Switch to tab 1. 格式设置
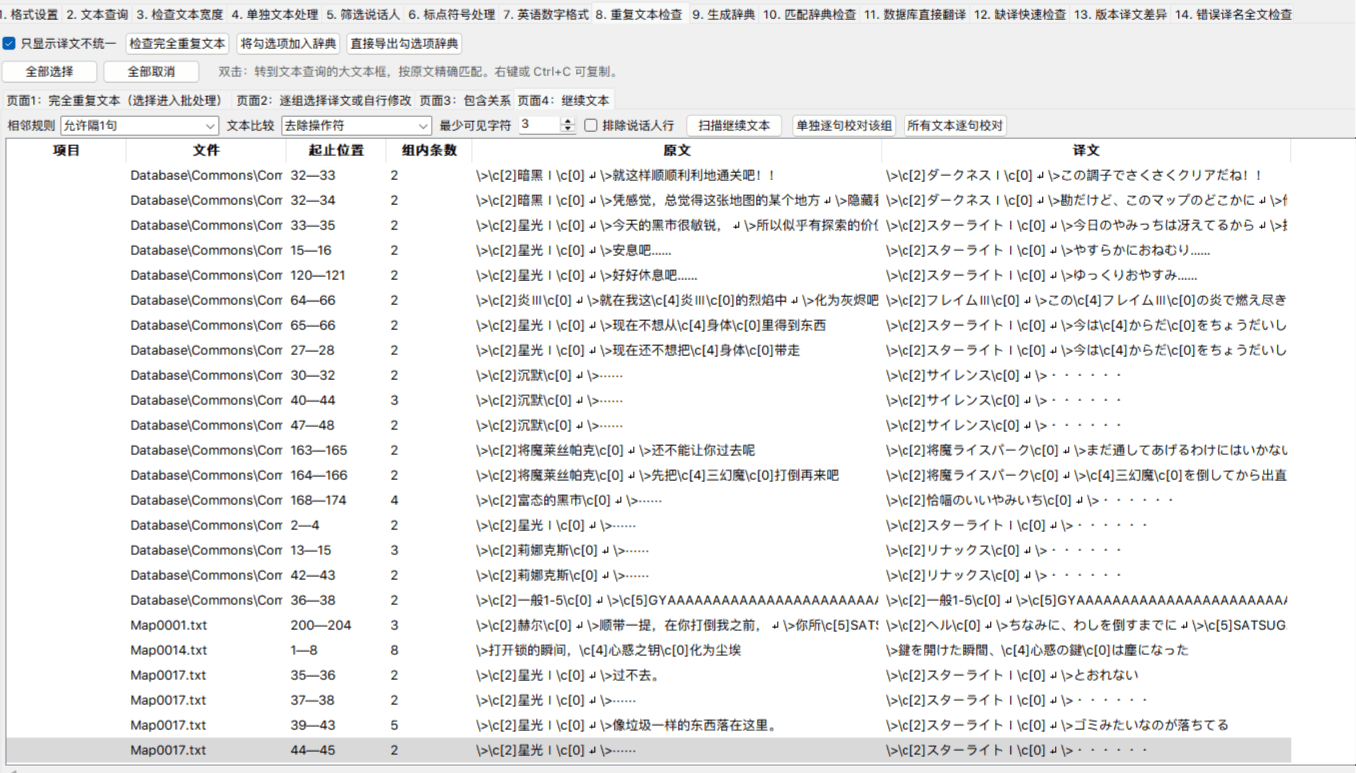 pos(30,15)
